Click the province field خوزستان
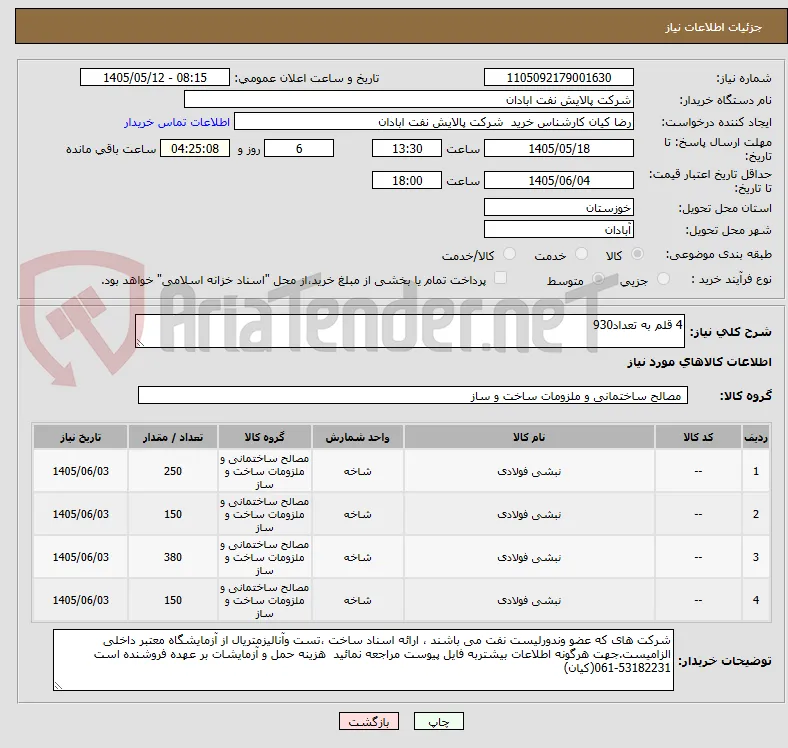Image resolution: width=788 pixels, height=748 pixels. point(559,207)
